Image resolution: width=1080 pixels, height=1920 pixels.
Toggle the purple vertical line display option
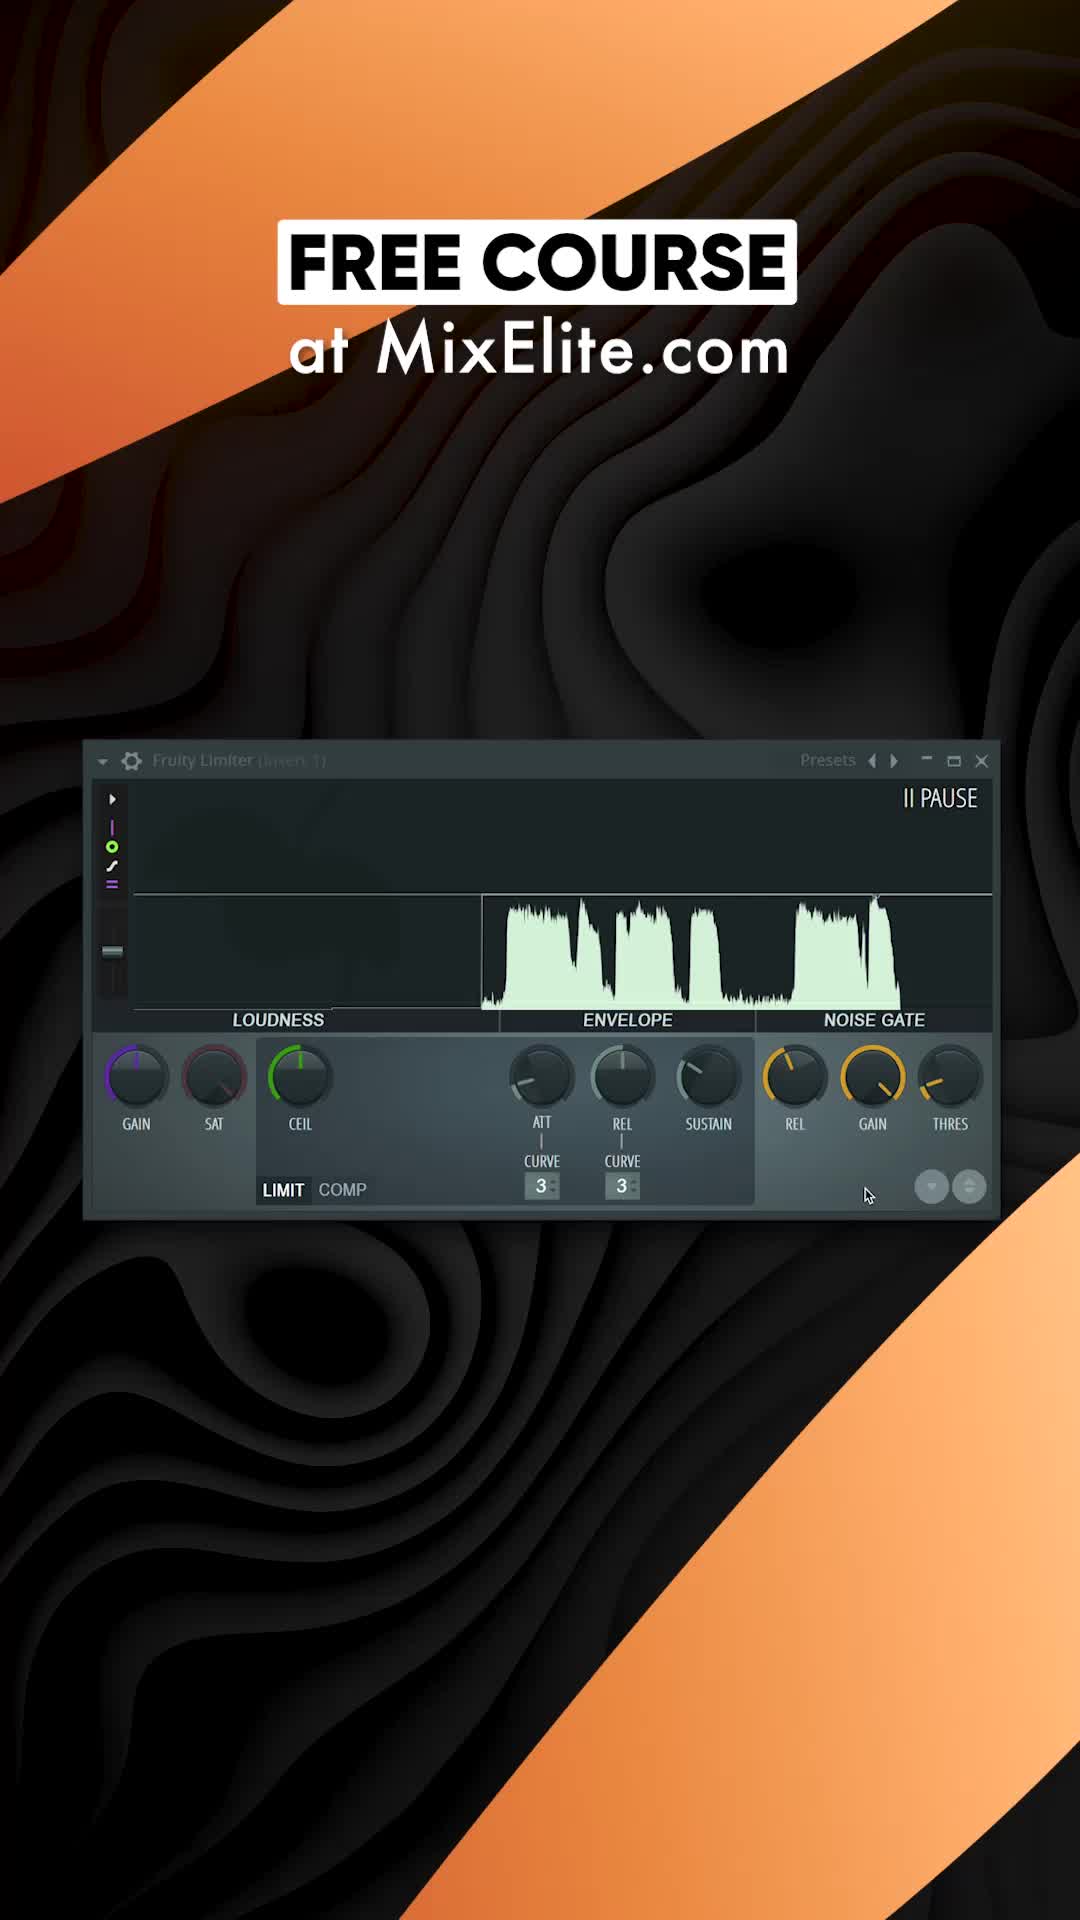click(x=112, y=828)
